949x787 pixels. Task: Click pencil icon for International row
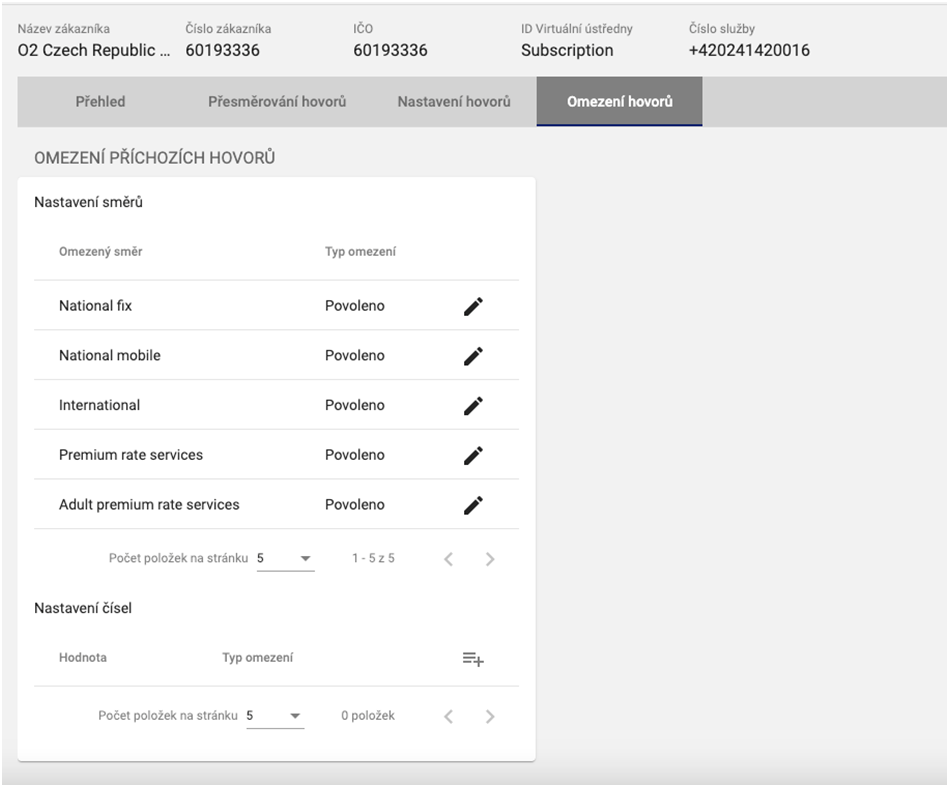(x=473, y=405)
